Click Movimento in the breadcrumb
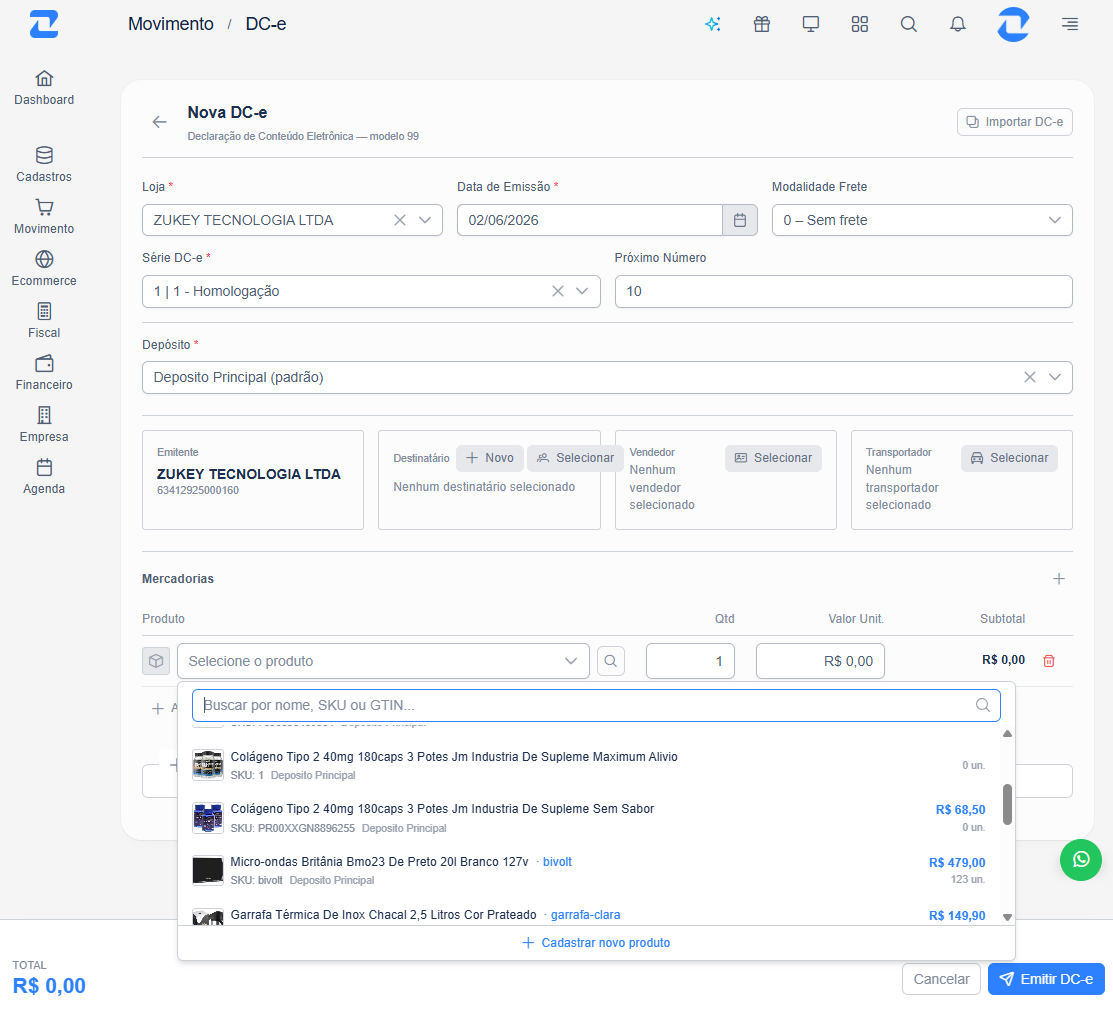This screenshot has width=1113, height=1016. (170, 24)
